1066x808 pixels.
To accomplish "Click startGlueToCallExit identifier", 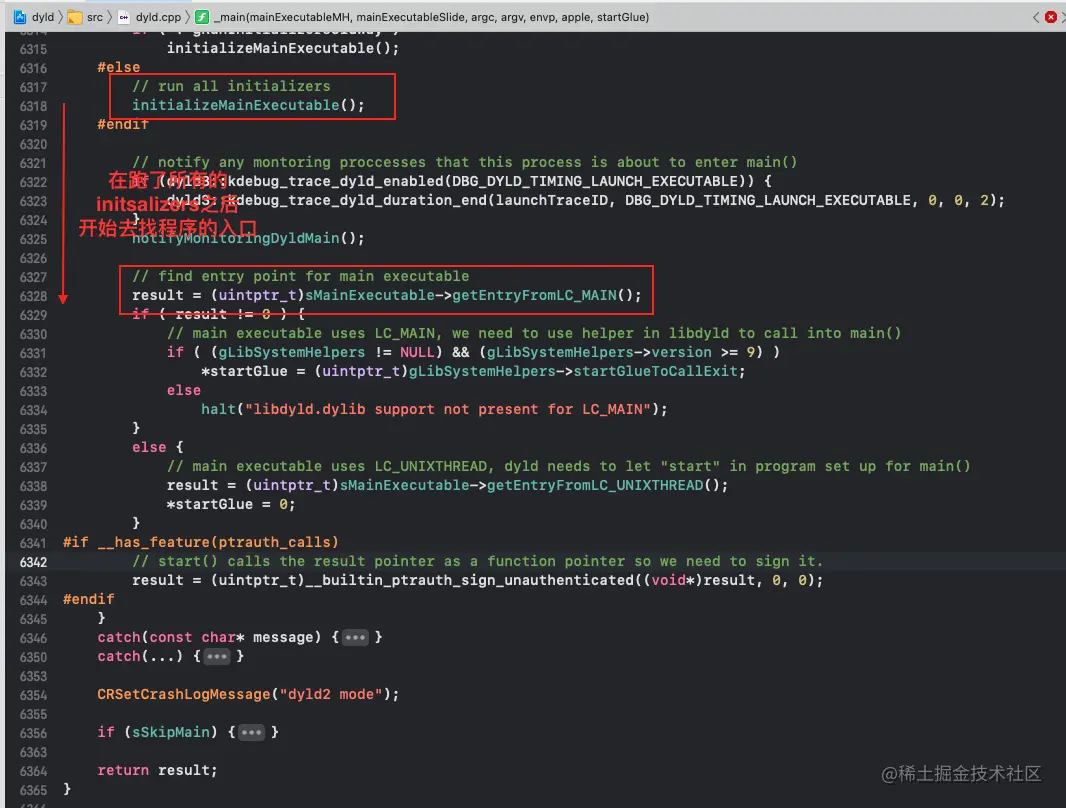I will [x=655, y=371].
